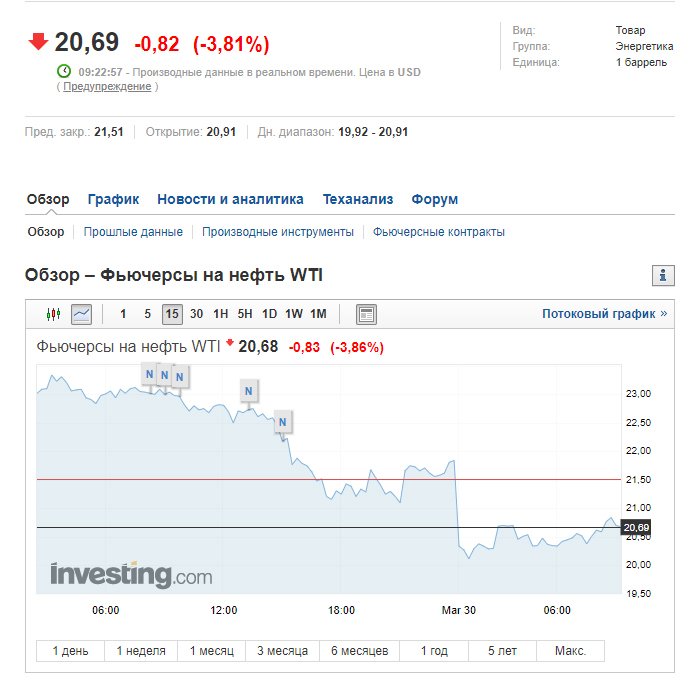Open Фьючерсные контракты sub-tab
691x695 pixels.
438,232
